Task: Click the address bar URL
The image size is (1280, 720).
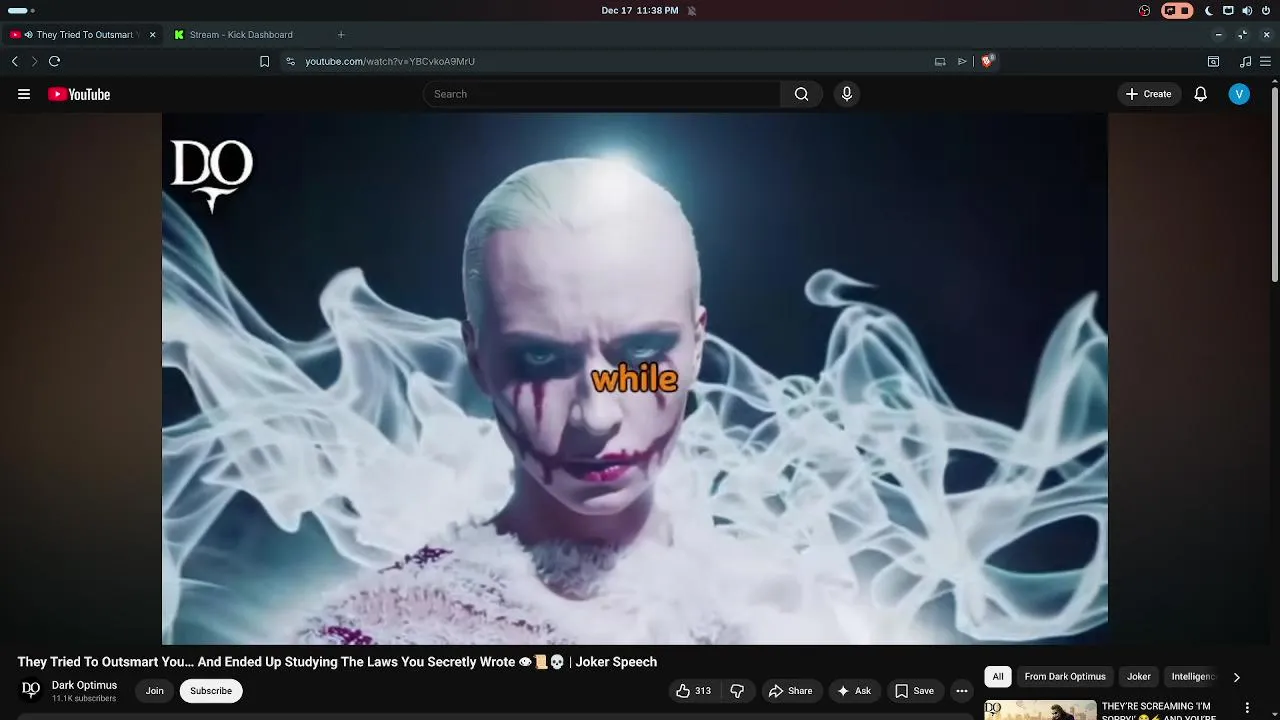Action: [390, 61]
